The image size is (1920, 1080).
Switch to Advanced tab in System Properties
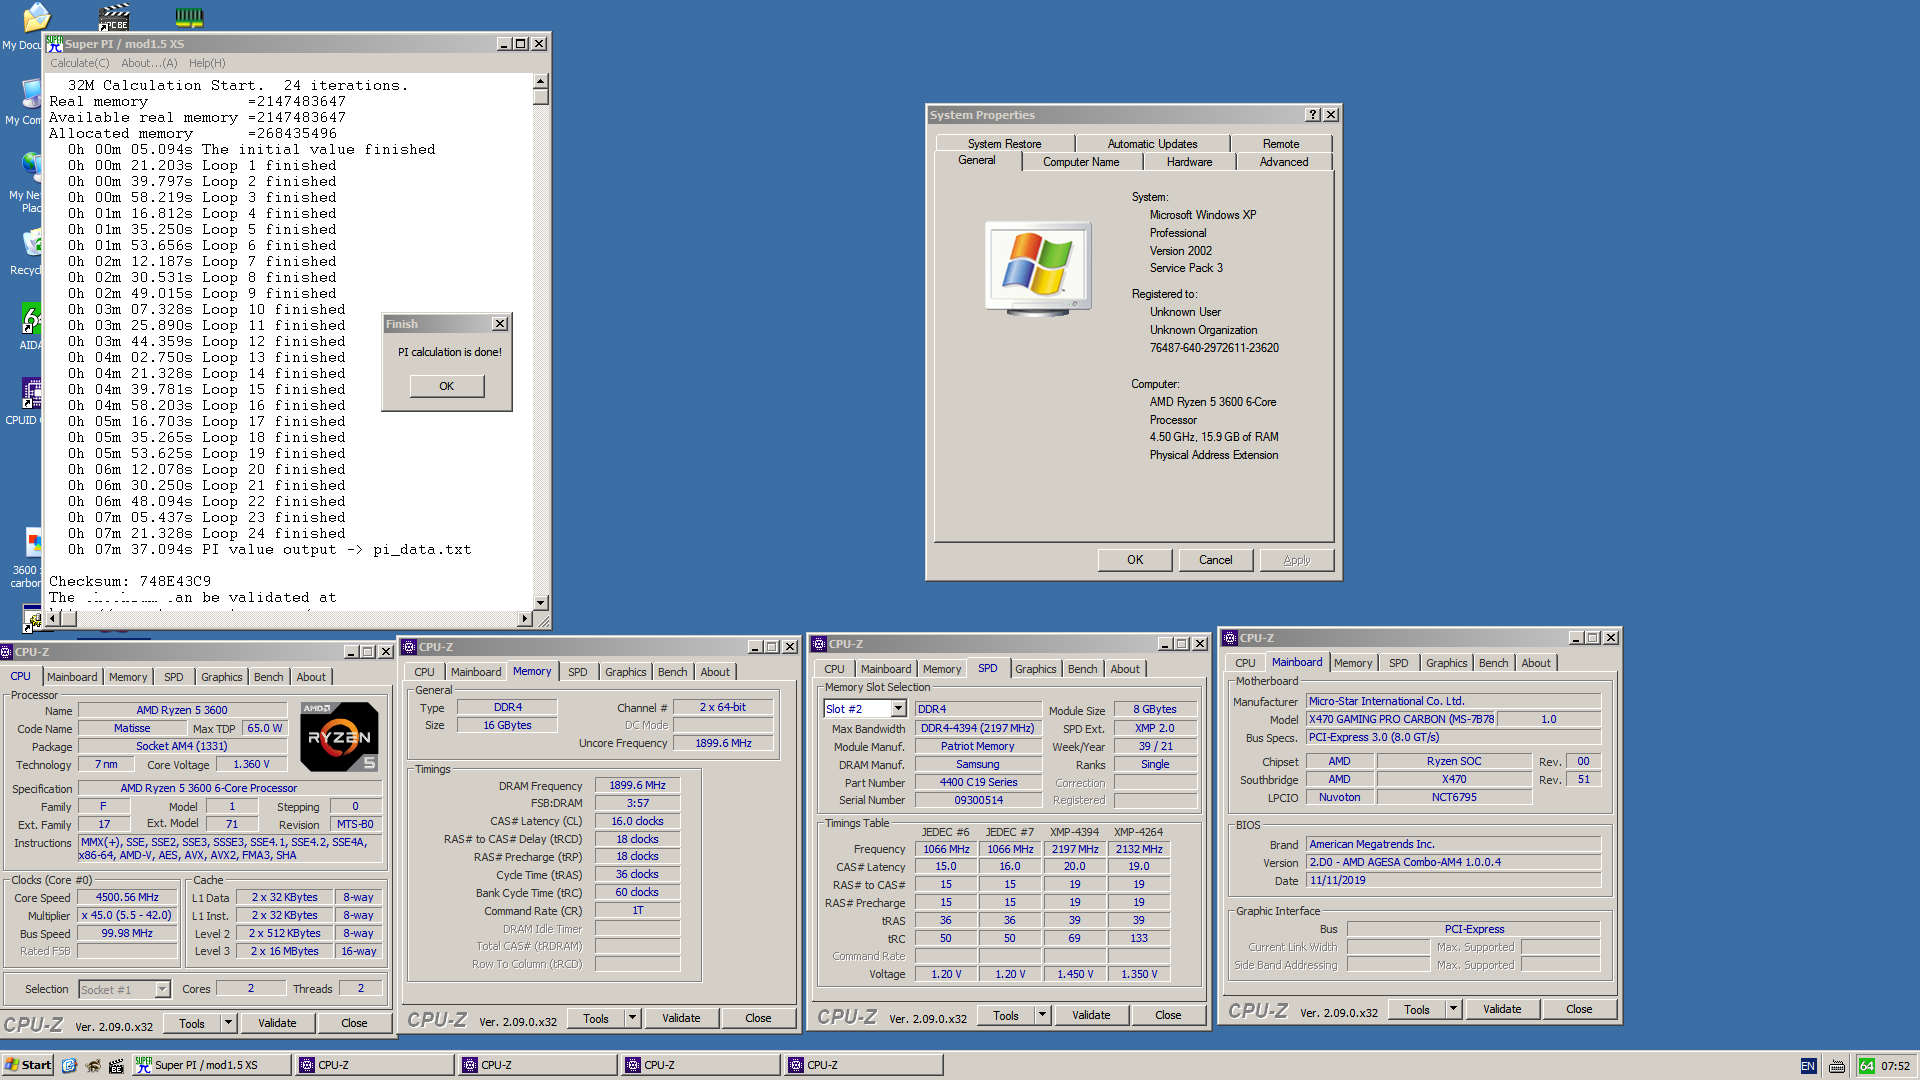(x=1284, y=162)
